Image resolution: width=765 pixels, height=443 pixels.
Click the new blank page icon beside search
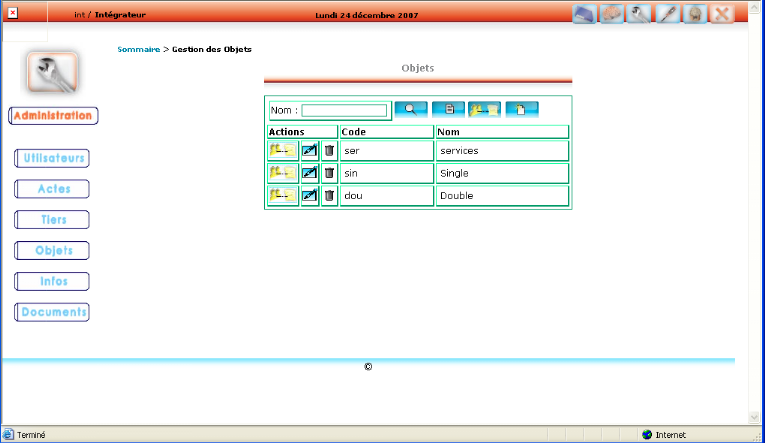(522, 109)
